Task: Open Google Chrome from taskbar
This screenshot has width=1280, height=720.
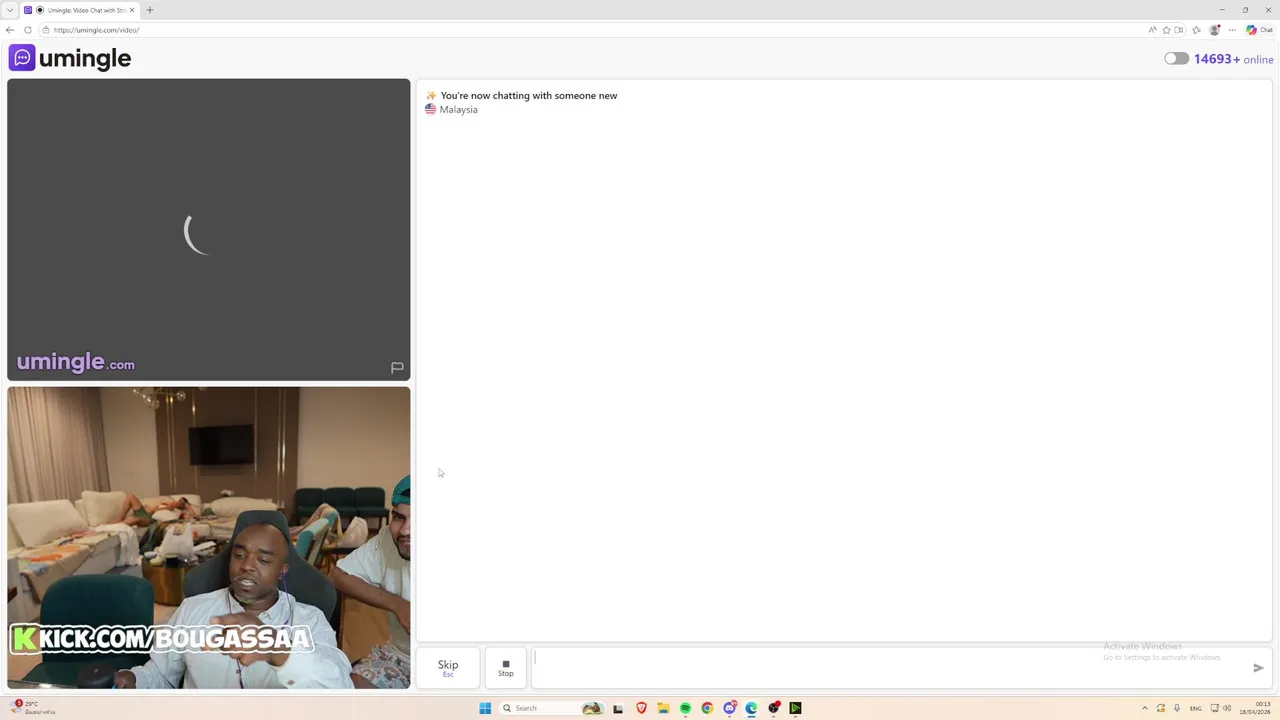Action: [707, 708]
